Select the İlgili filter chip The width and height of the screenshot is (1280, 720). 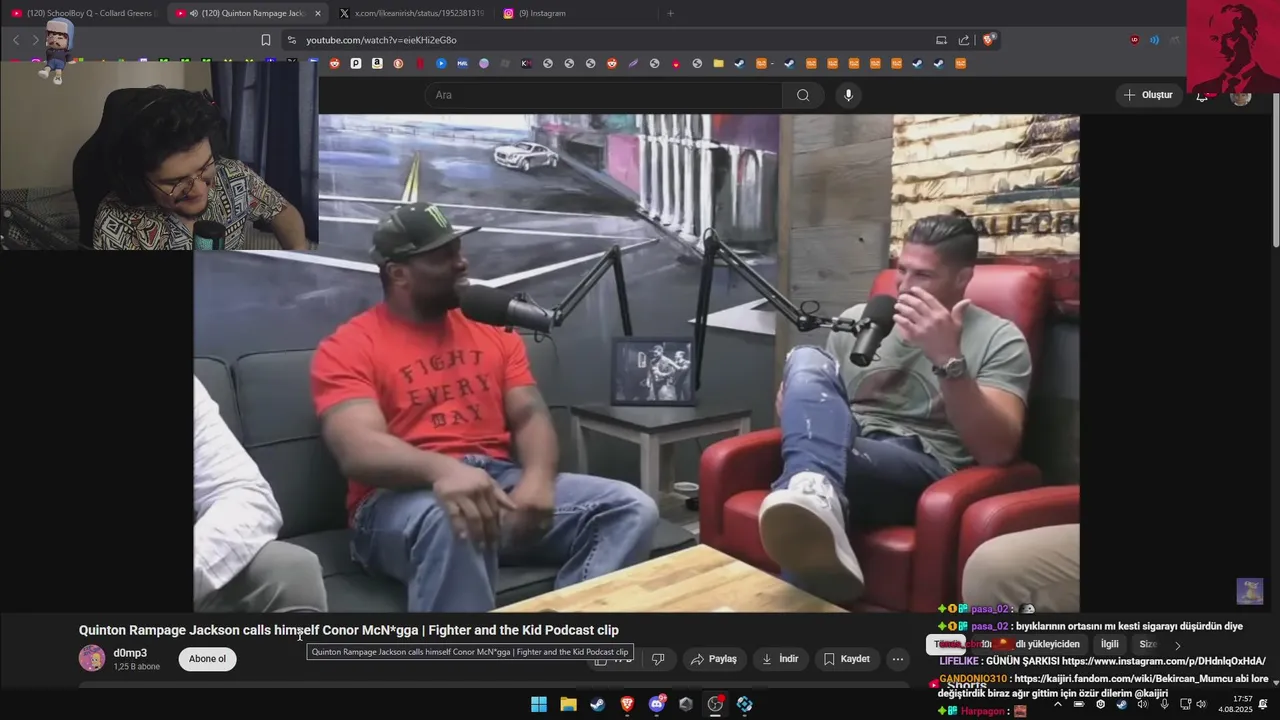coord(1109,645)
